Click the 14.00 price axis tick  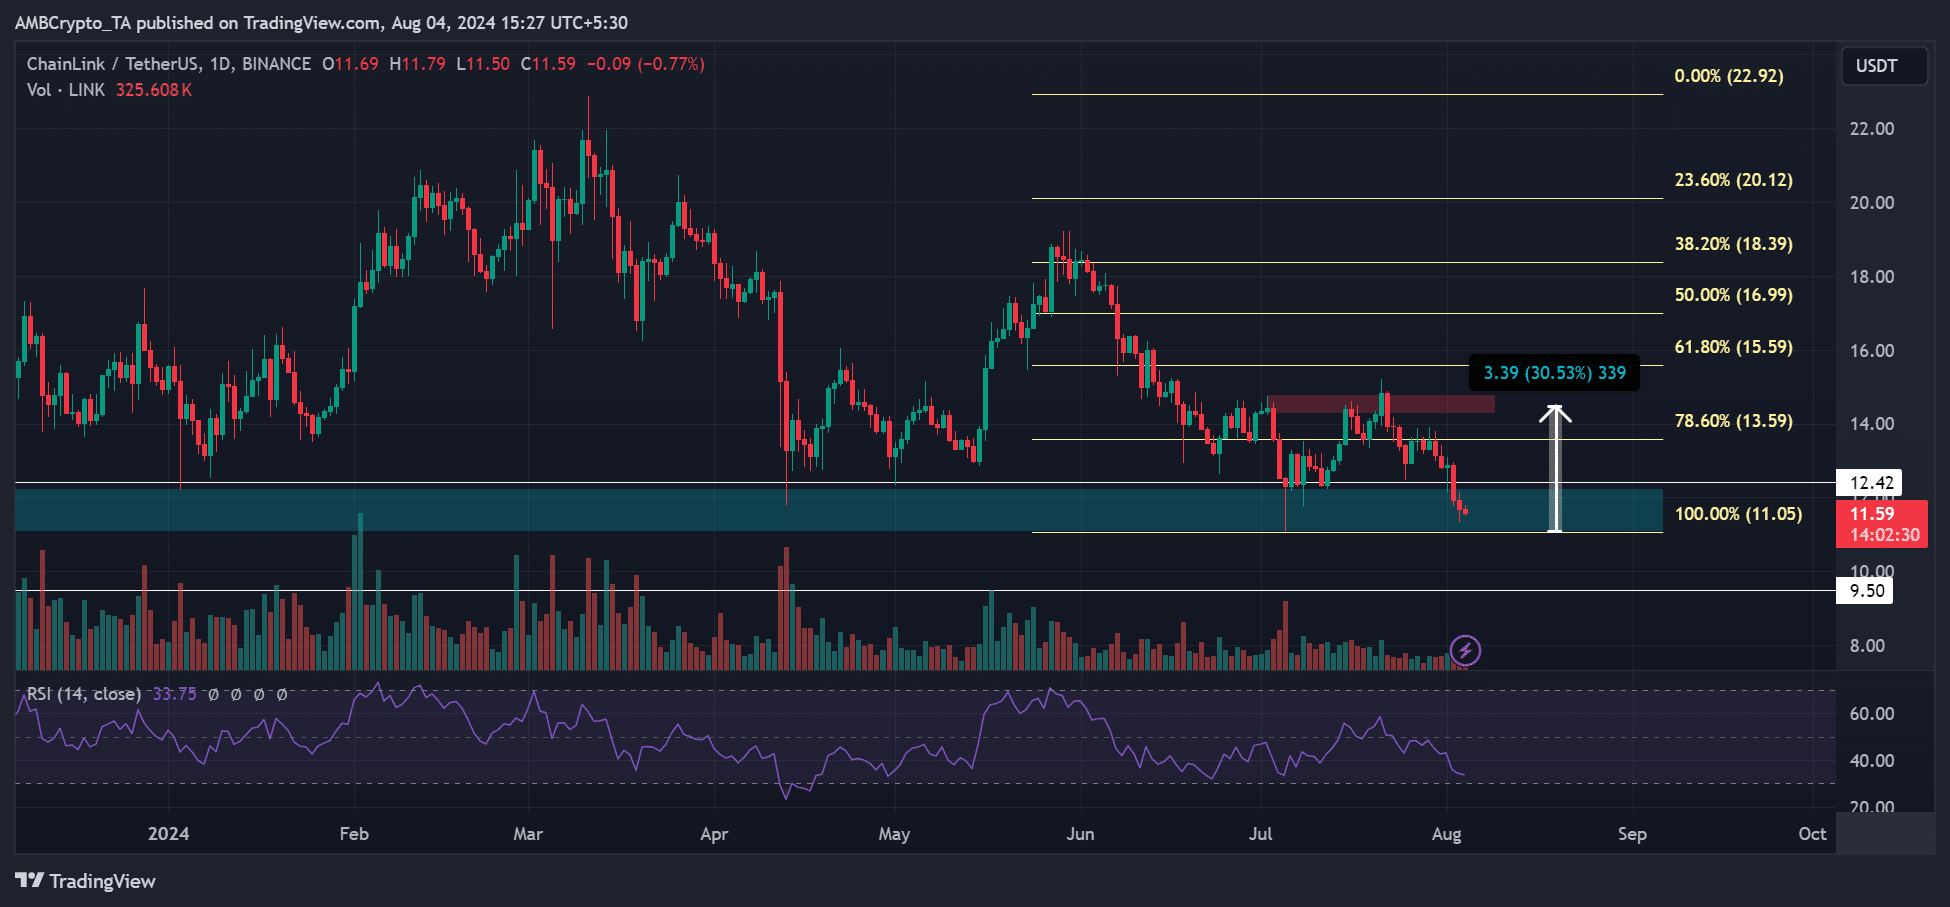tap(1872, 424)
